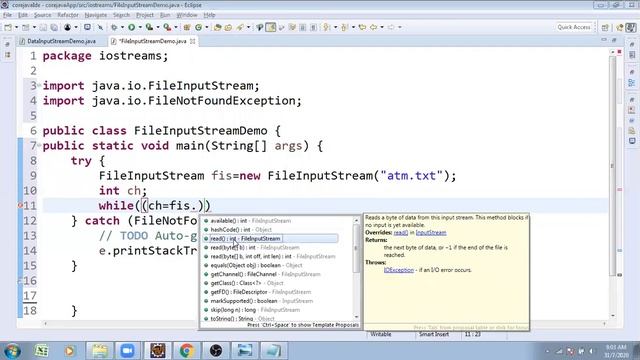
Task: Open the dropdown arrow next to New
Action: [16, 27]
